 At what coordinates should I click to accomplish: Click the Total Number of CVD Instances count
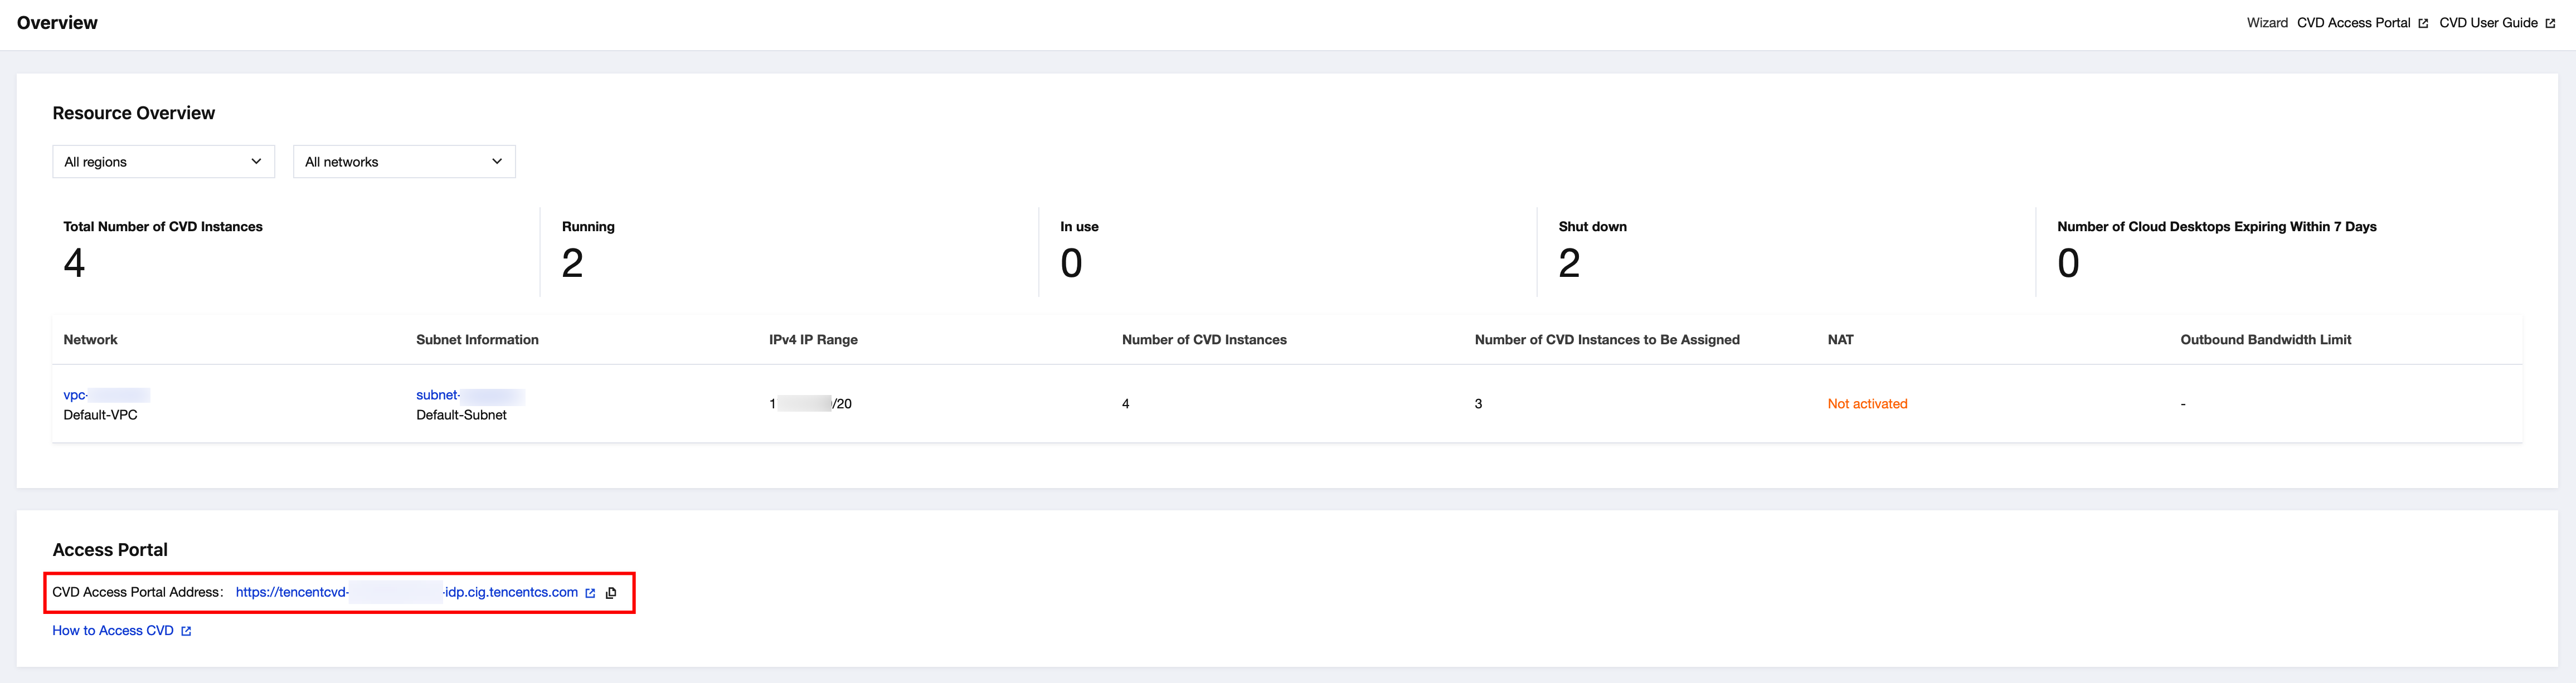(74, 263)
